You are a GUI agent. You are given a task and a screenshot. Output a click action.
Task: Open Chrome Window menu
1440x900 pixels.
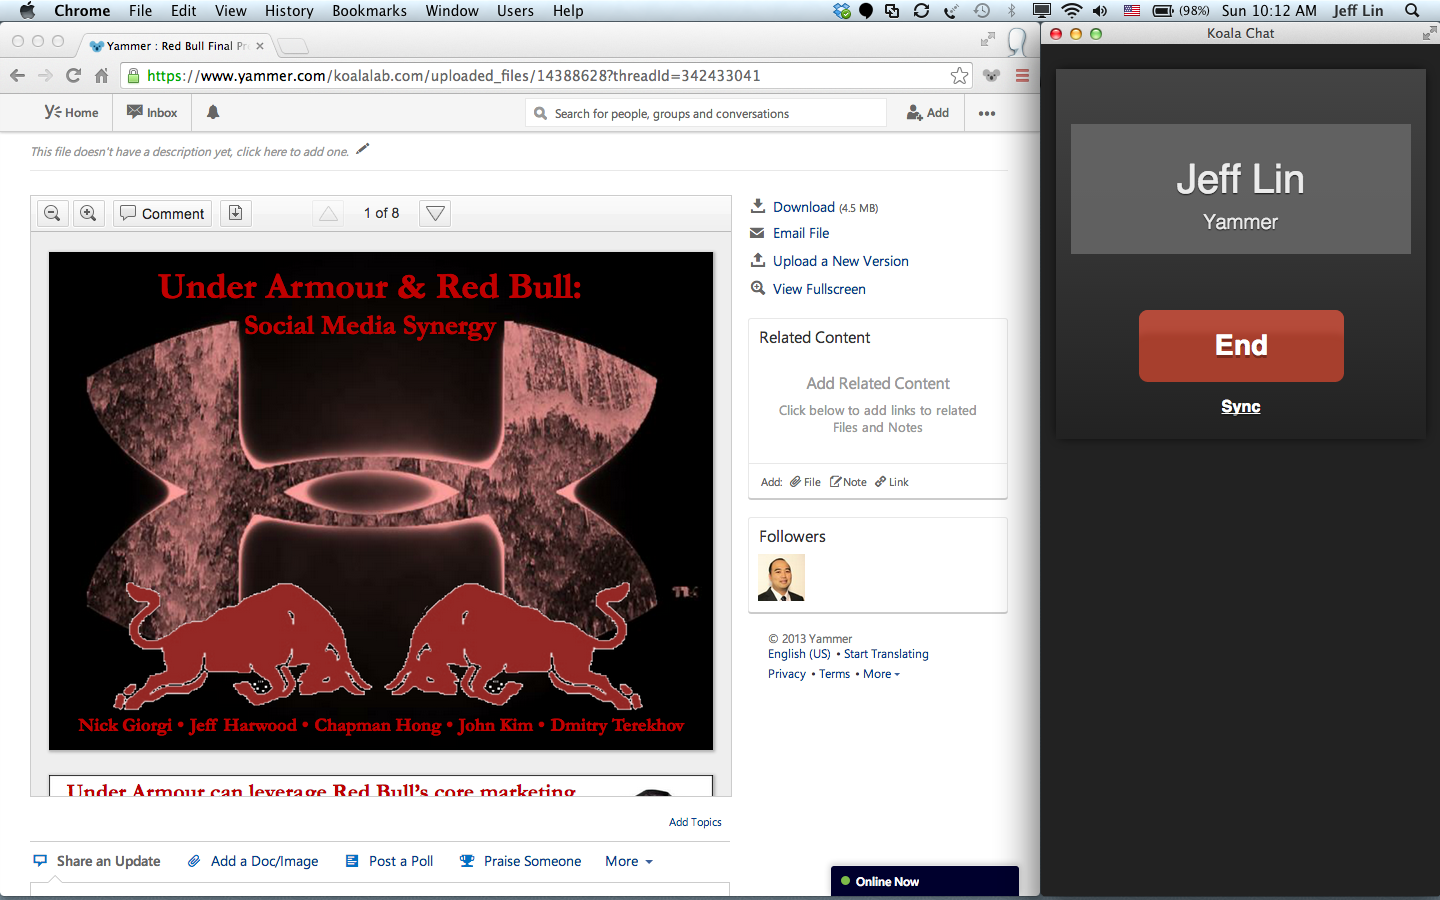pos(452,10)
